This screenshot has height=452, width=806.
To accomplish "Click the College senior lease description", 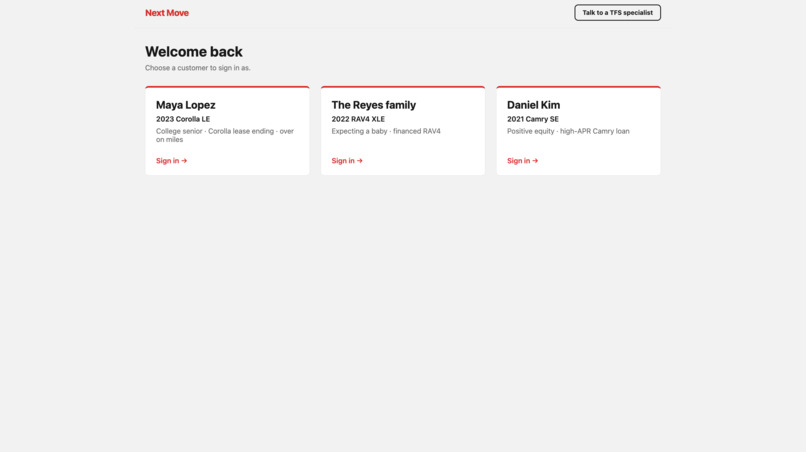I will (225, 135).
